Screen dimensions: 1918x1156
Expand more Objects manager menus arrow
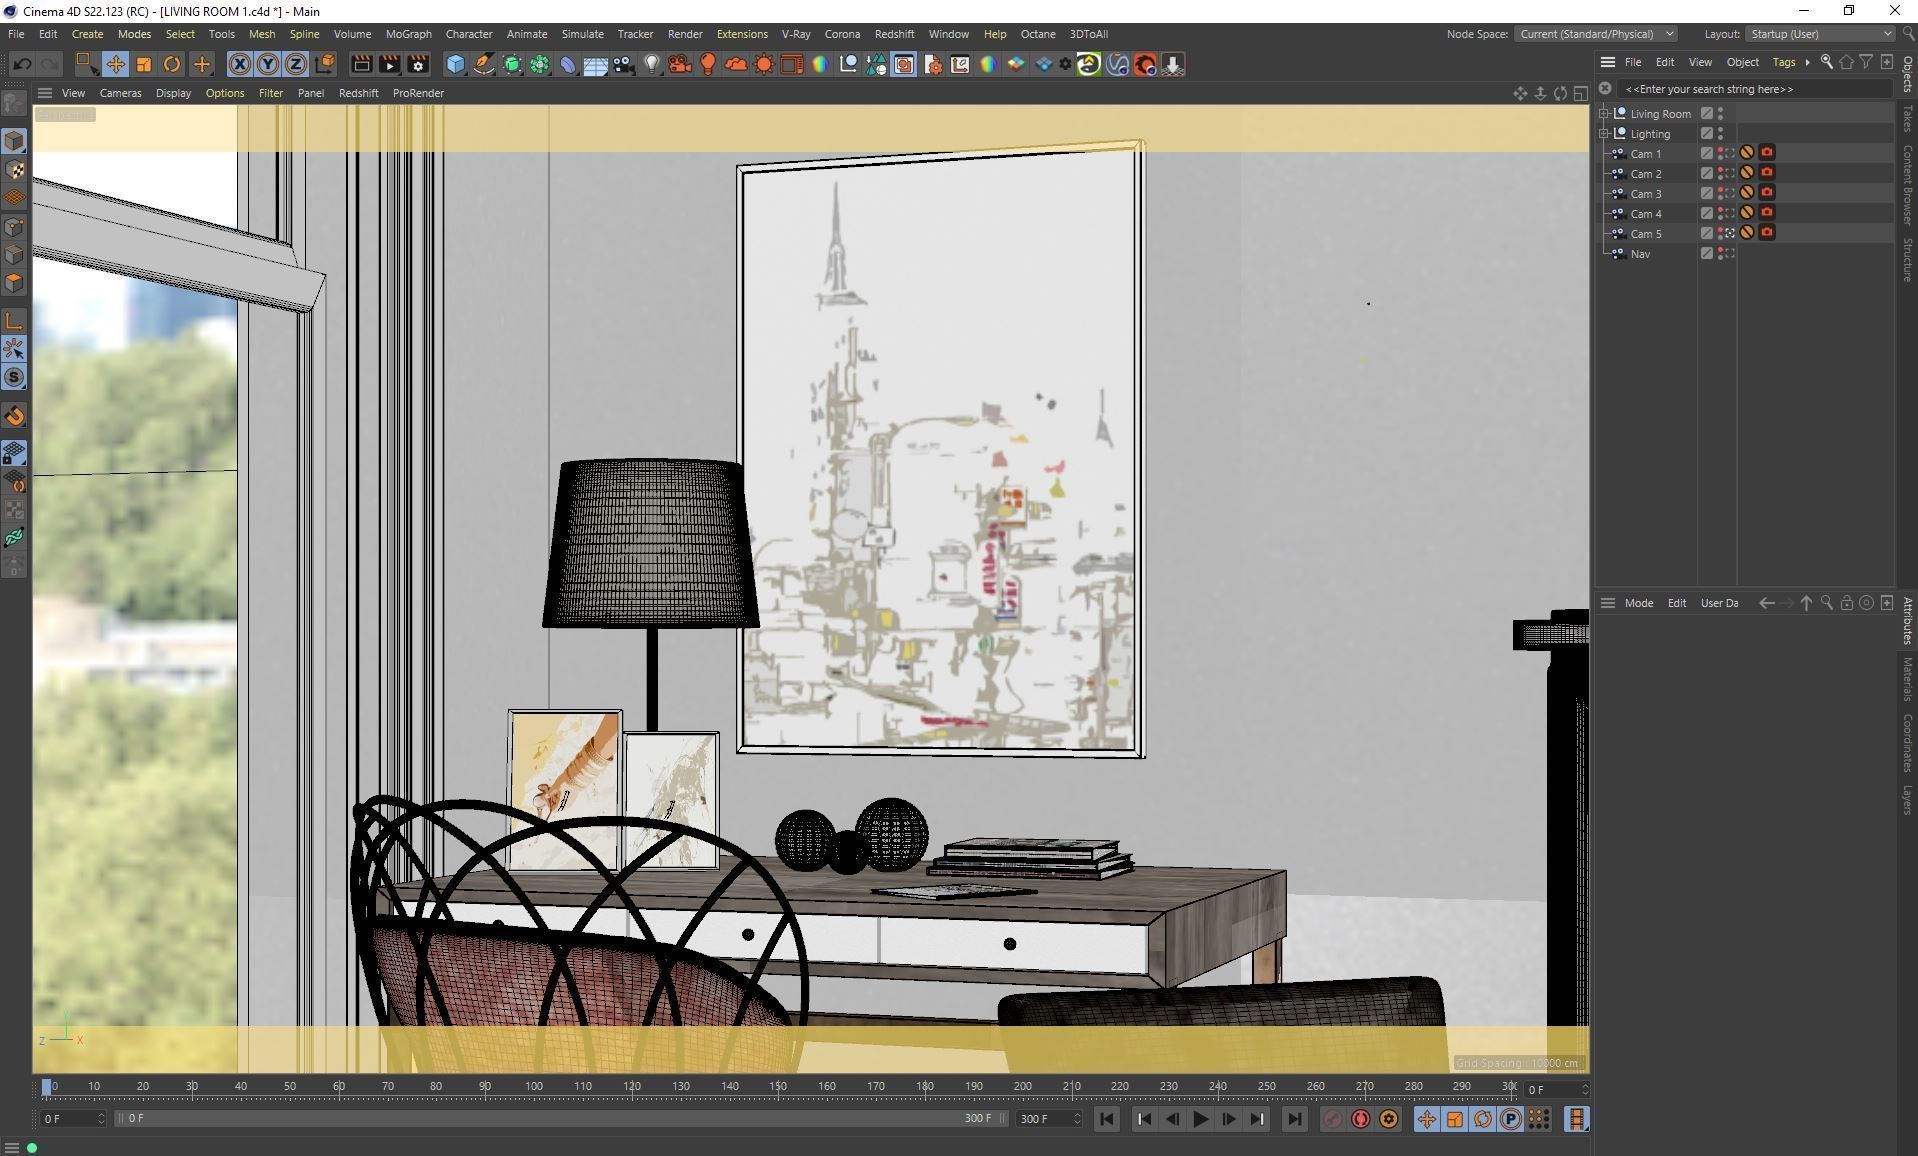(x=1807, y=62)
